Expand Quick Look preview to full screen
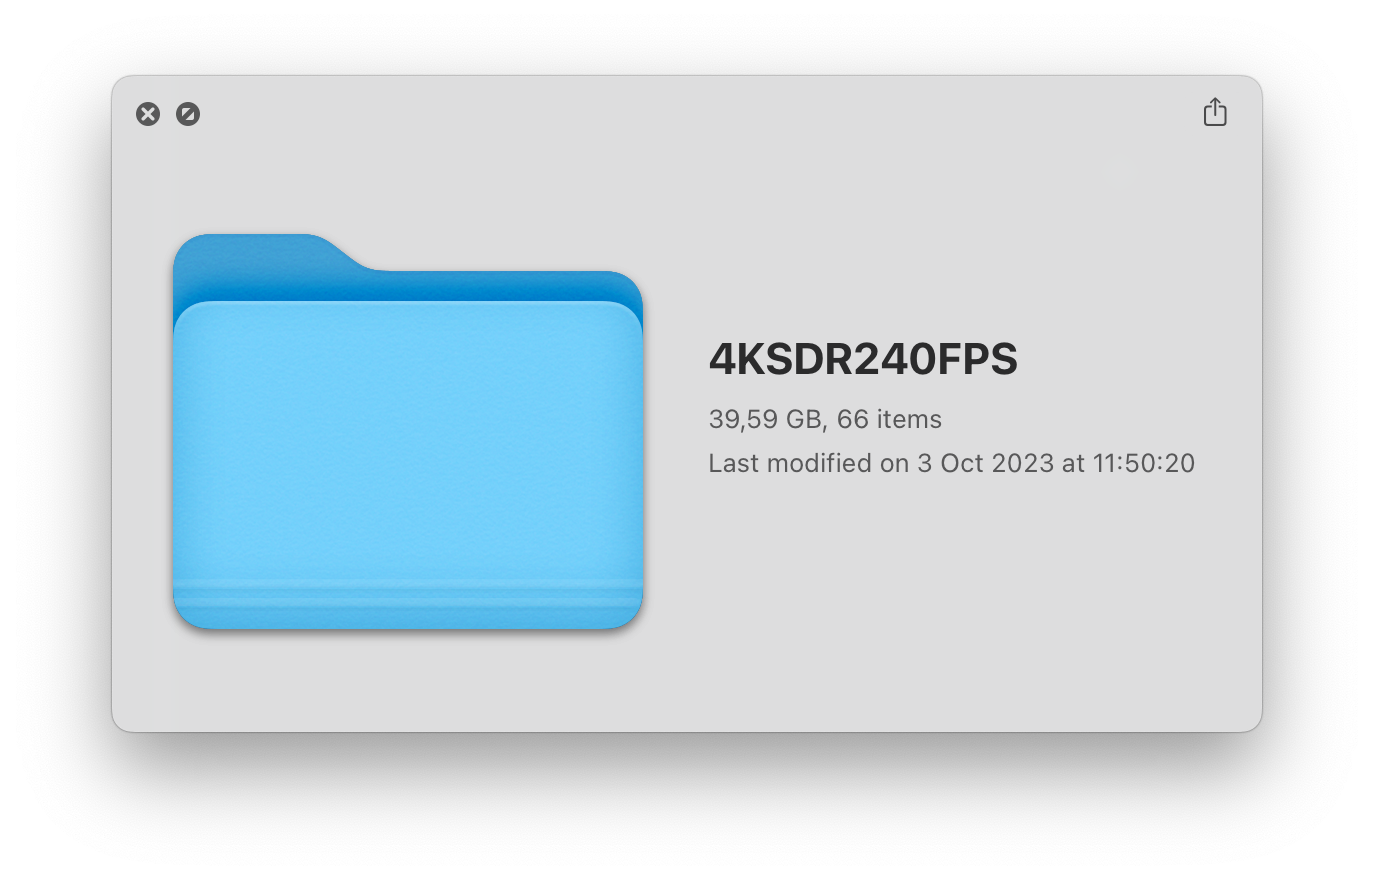1374x880 pixels. click(188, 114)
